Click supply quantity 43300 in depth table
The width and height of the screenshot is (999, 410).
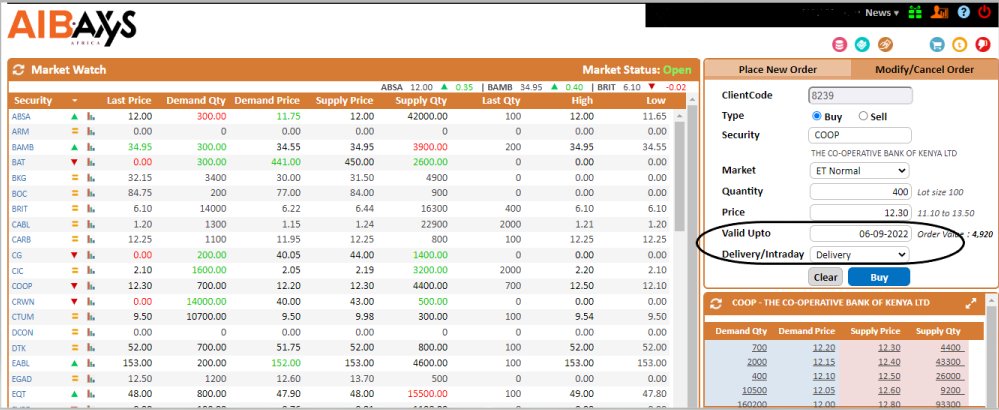(948, 362)
